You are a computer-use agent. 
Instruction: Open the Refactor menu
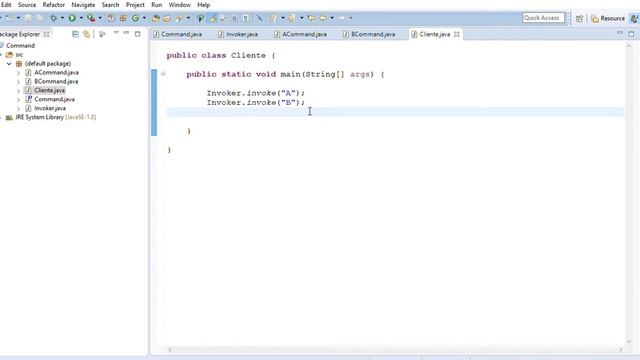click(x=53, y=5)
